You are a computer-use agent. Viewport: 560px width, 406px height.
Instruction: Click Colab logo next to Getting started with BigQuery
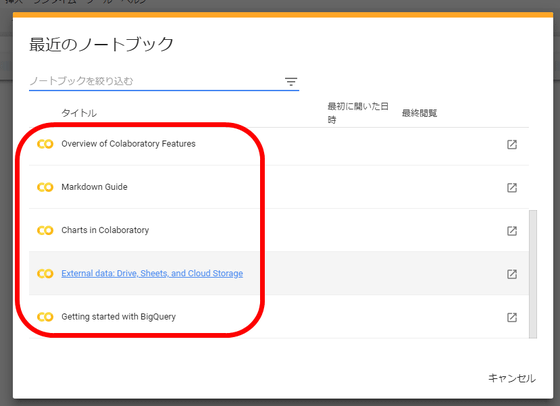click(45, 317)
